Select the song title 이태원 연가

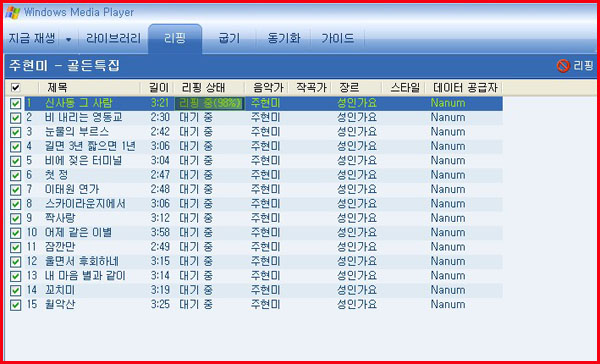point(72,189)
